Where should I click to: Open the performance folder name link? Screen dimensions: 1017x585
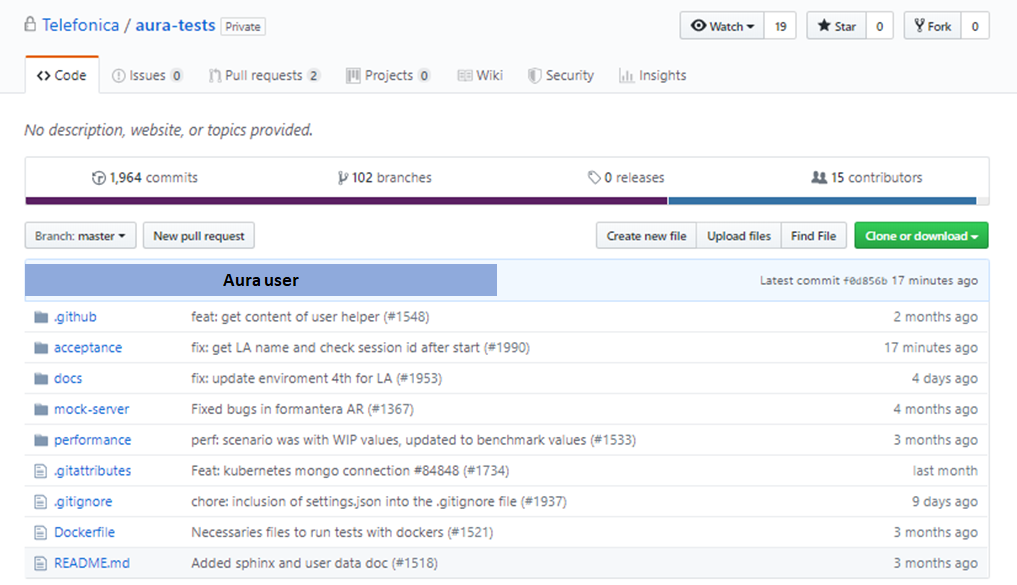click(92, 440)
